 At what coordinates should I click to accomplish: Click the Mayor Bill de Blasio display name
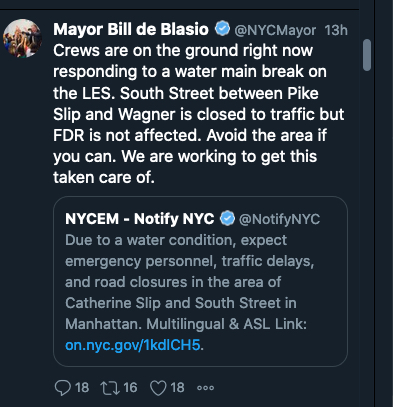131,30
